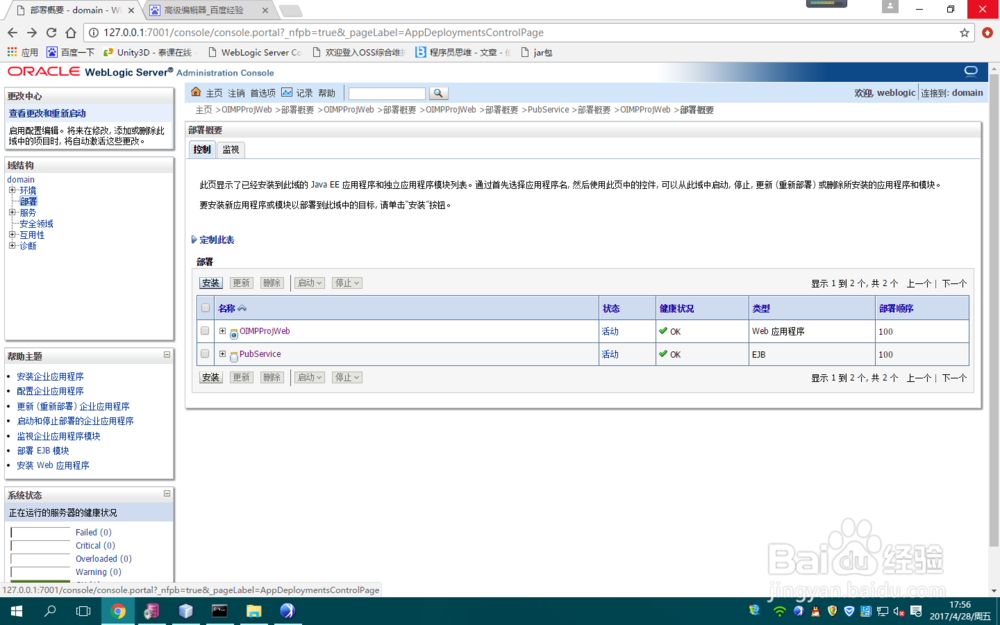
Task: Select the 安全领域 tree item
Action: click(x=36, y=224)
